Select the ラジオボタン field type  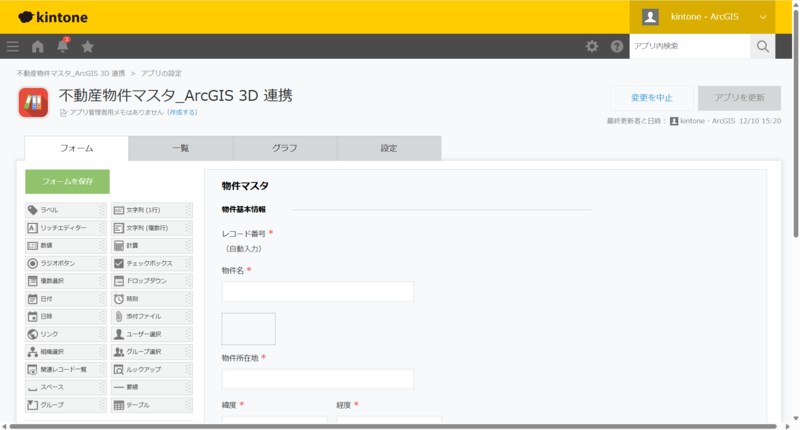pyautogui.click(x=66, y=263)
